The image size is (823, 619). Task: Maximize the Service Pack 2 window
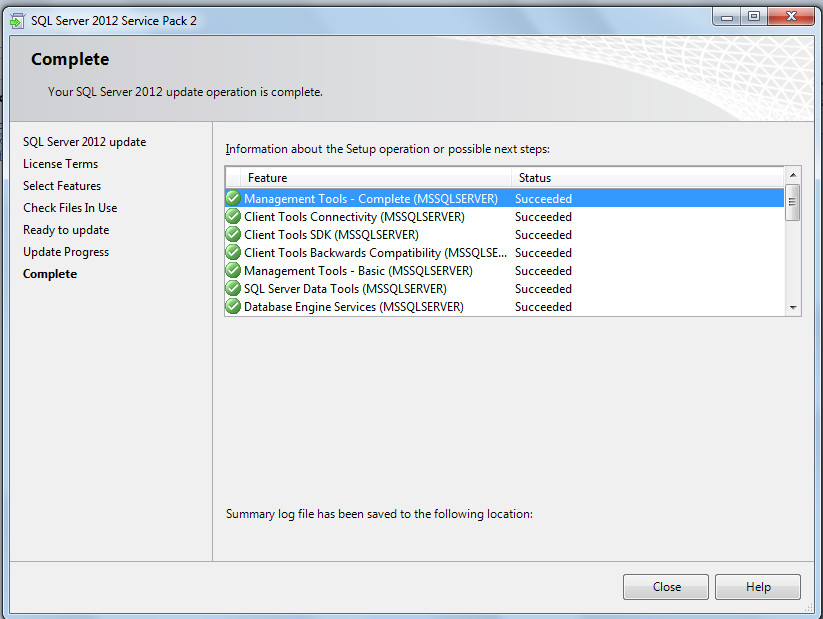[754, 17]
